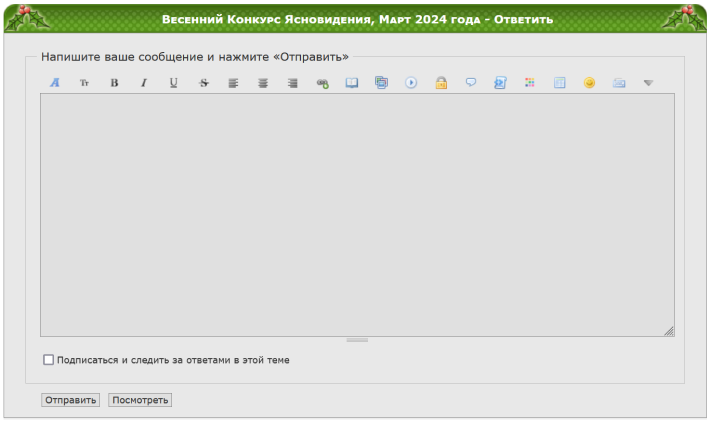Toggle italic text formatting
This screenshot has height=423, width=710.
(143, 83)
